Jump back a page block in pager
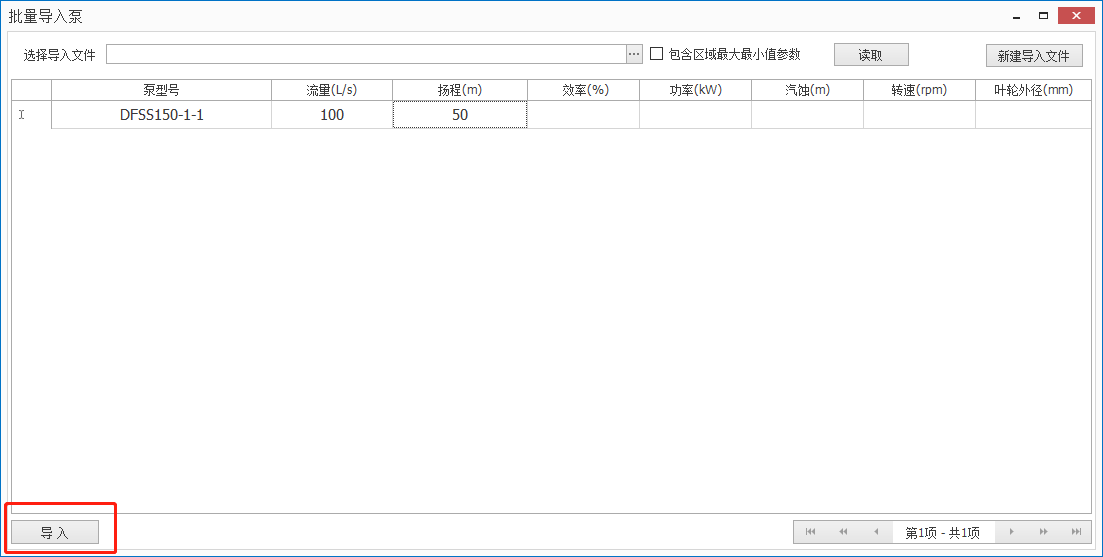 tap(843, 532)
